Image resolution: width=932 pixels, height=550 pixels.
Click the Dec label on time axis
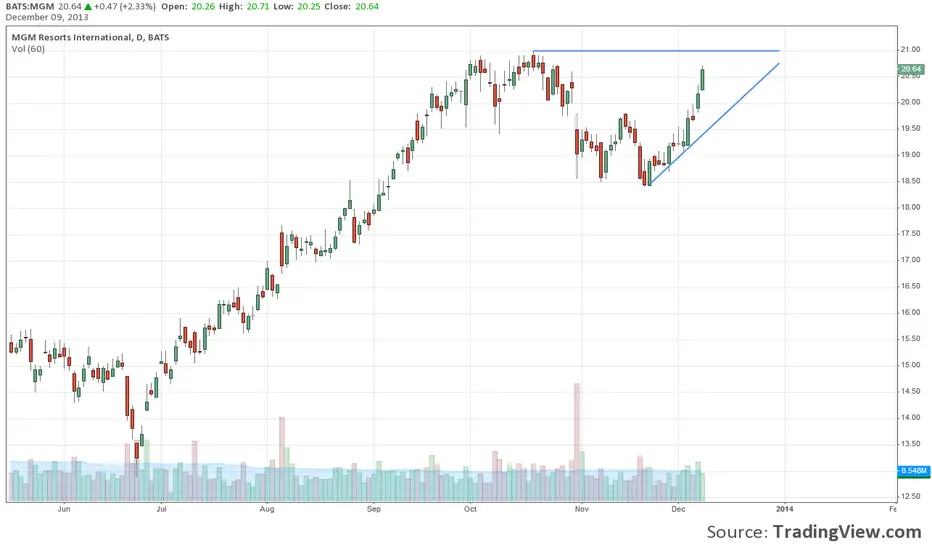(678, 509)
